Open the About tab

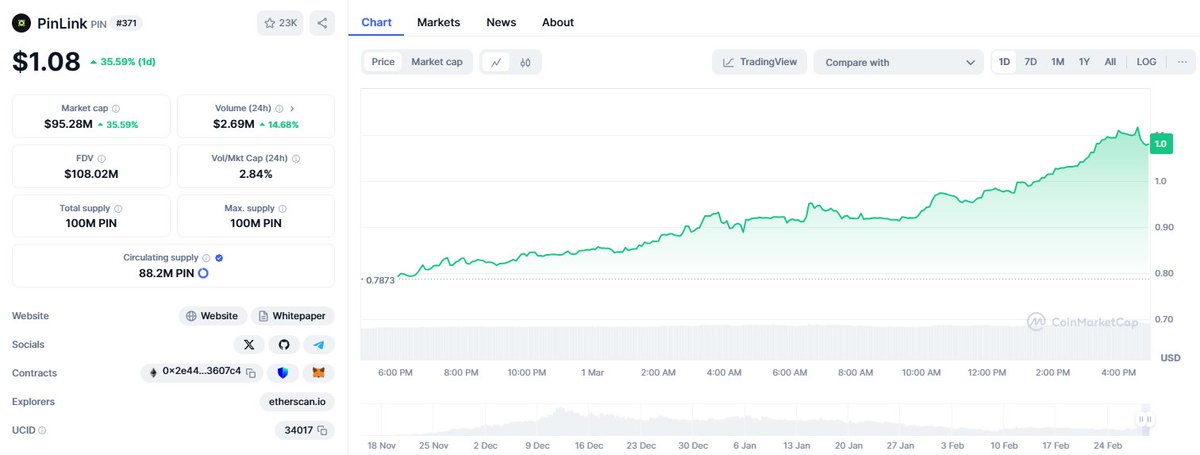(x=558, y=22)
